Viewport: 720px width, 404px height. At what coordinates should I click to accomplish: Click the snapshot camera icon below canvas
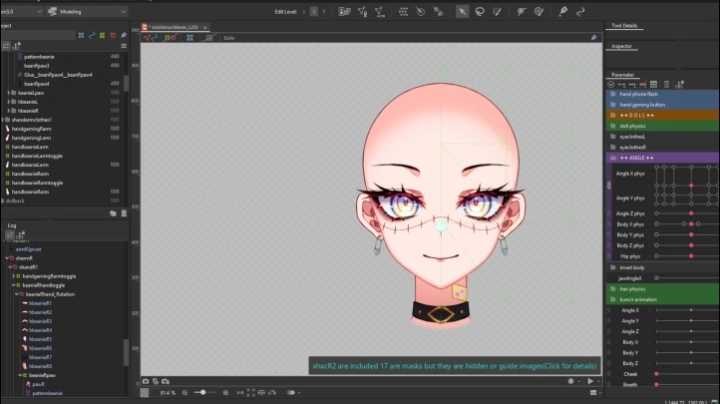(x=146, y=381)
